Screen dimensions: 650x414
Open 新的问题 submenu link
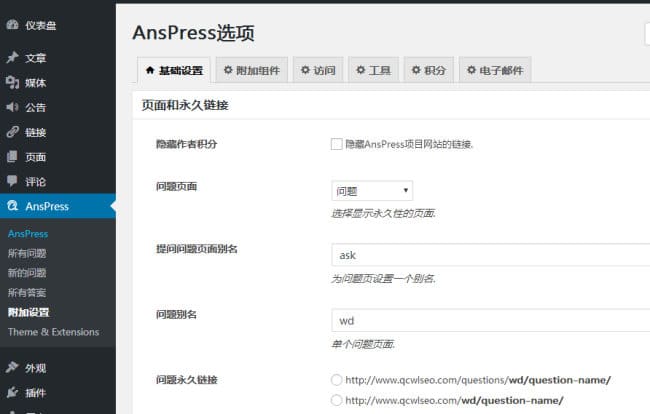pos(27,273)
